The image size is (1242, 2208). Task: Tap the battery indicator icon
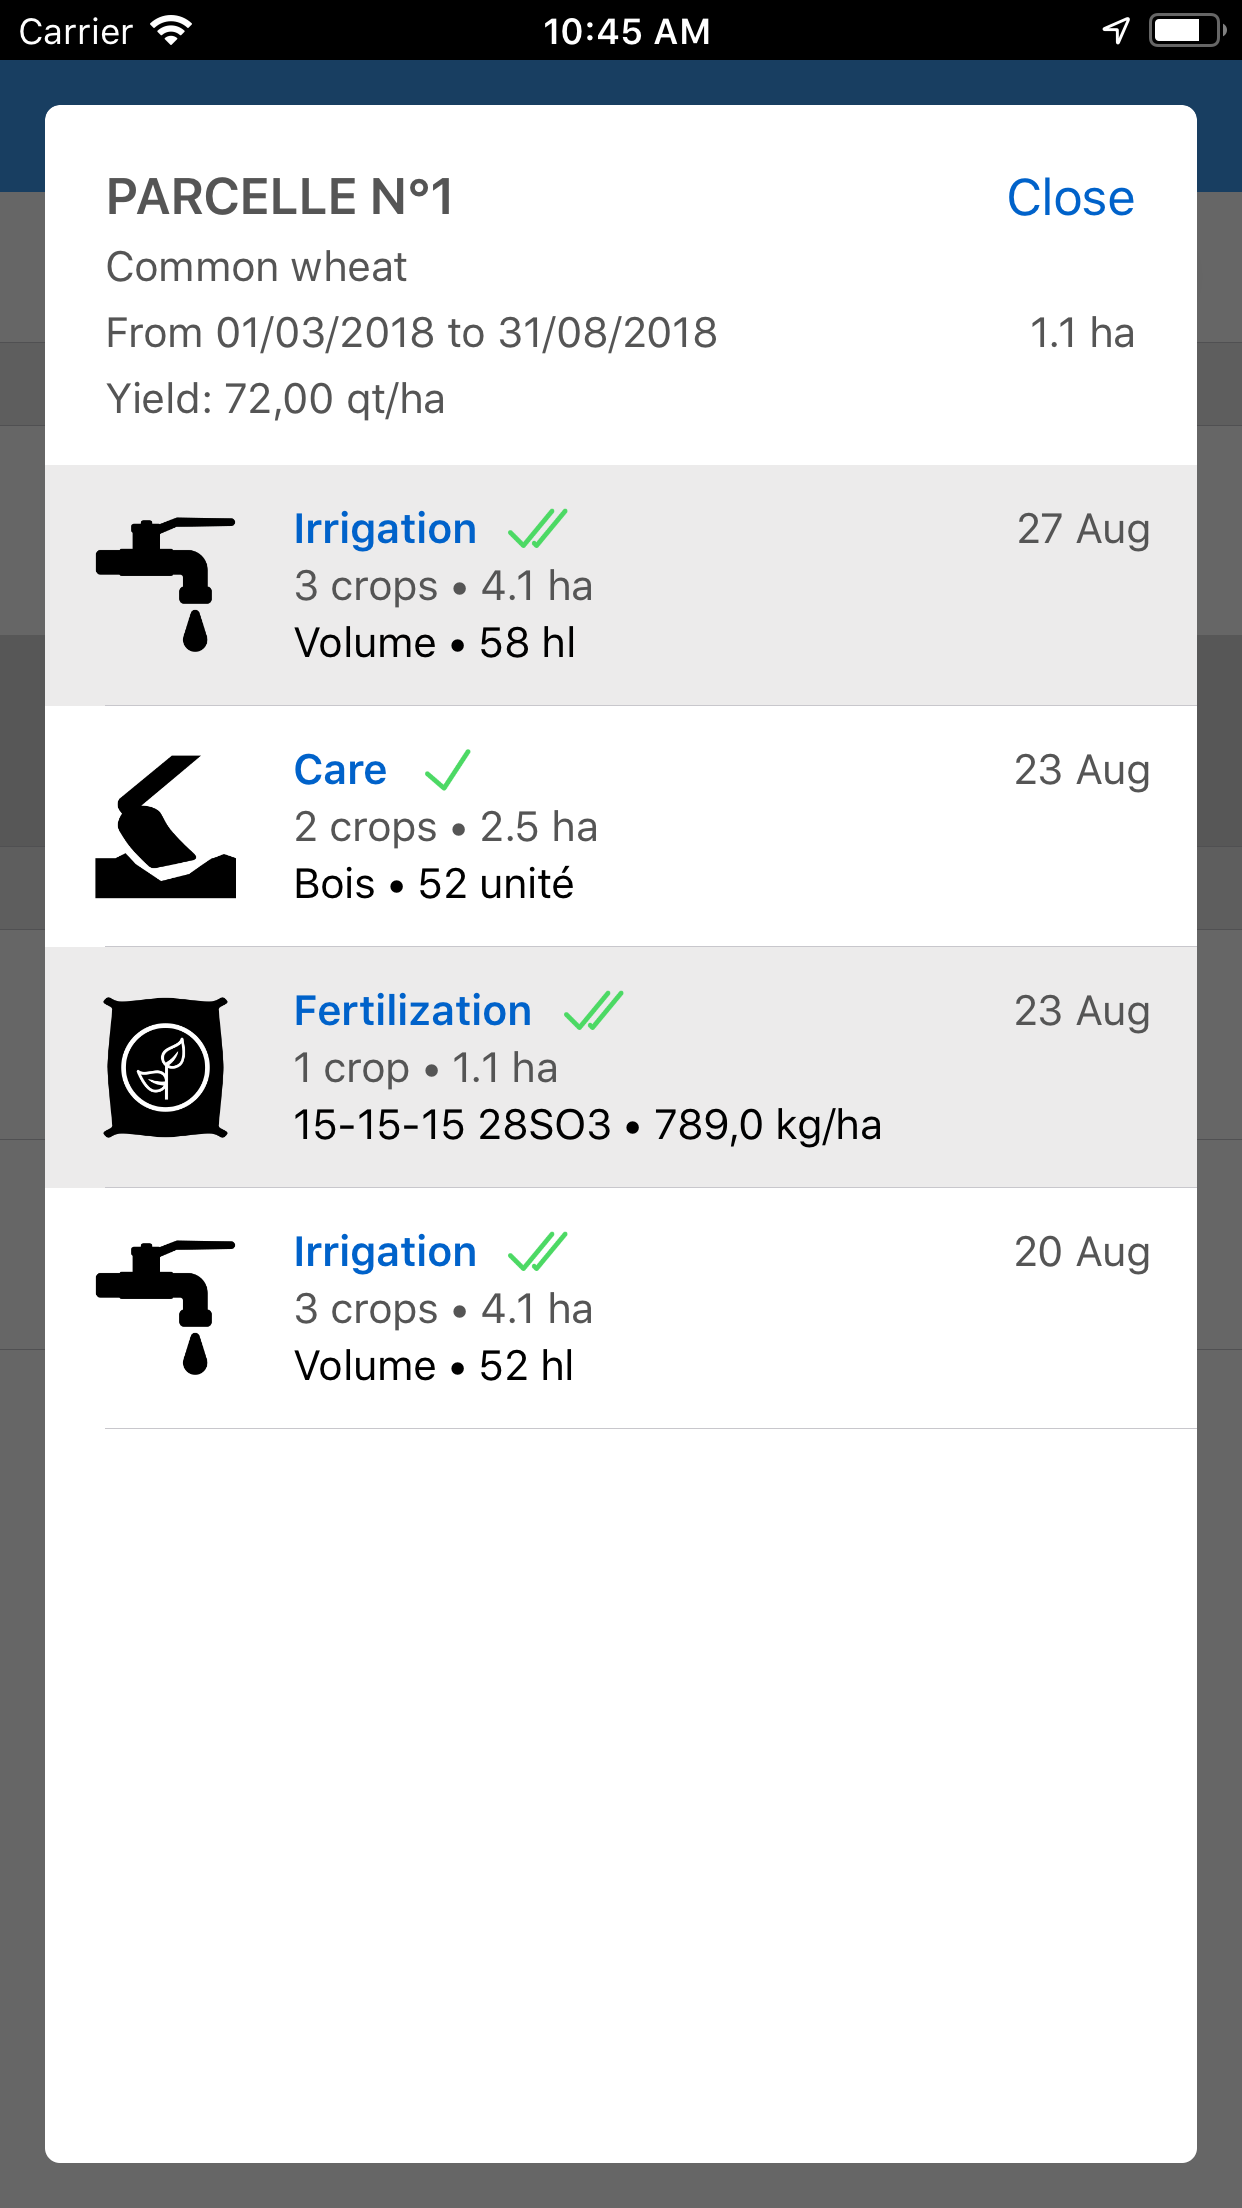click(x=1186, y=31)
